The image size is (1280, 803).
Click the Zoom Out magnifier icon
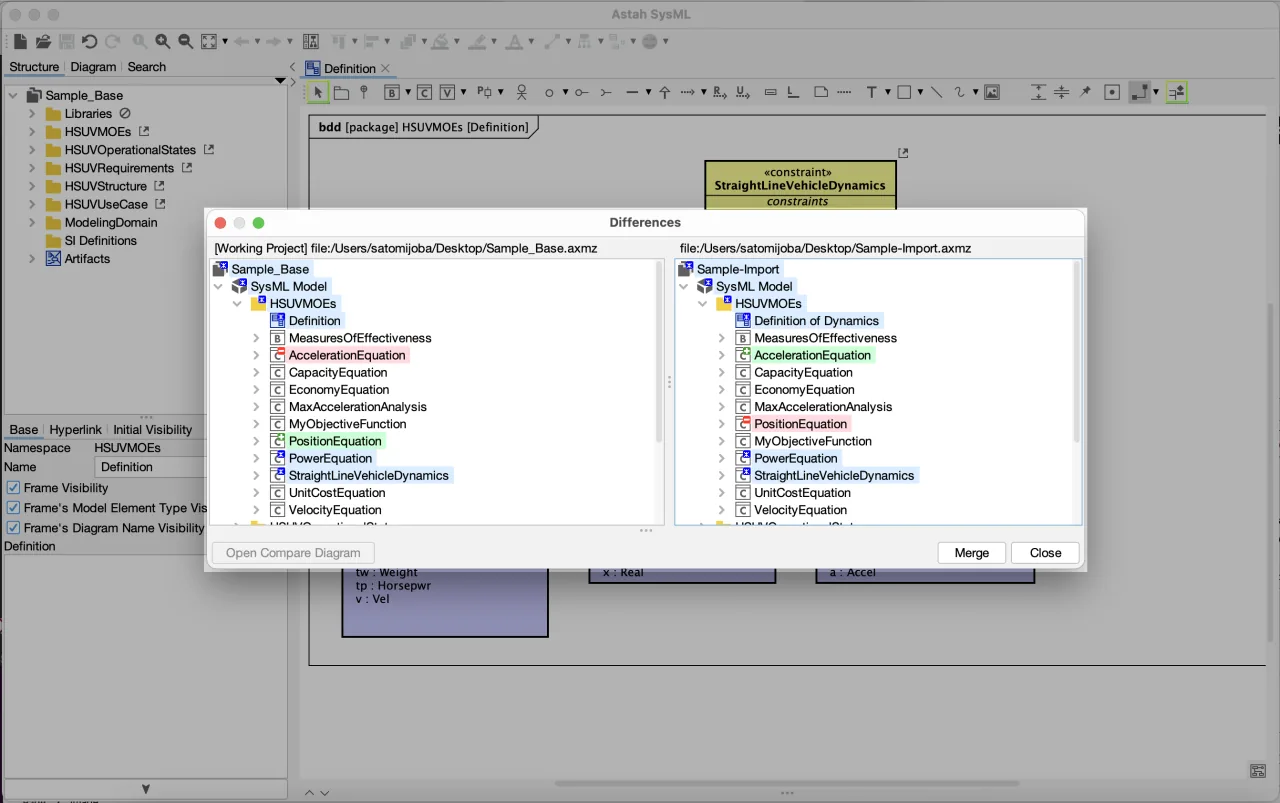tap(186, 41)
